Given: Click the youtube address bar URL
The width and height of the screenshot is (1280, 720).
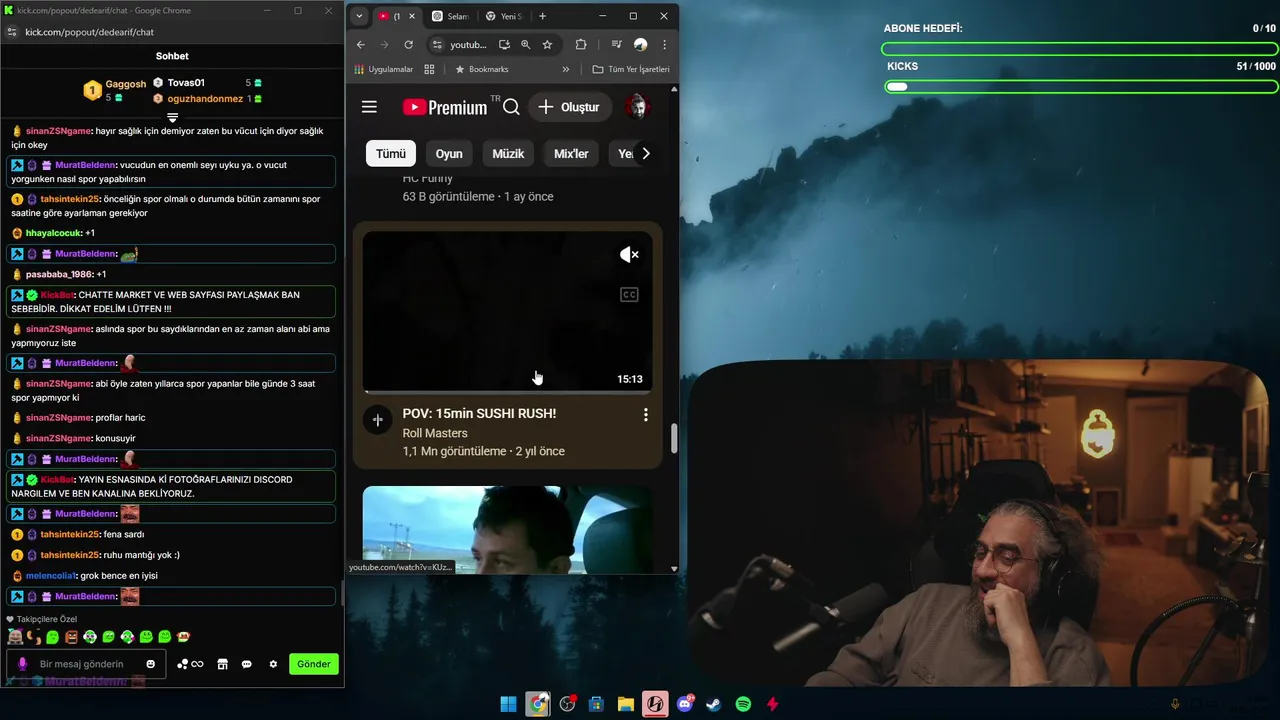Looking at the screenshot, I should [x=468, y=44].
